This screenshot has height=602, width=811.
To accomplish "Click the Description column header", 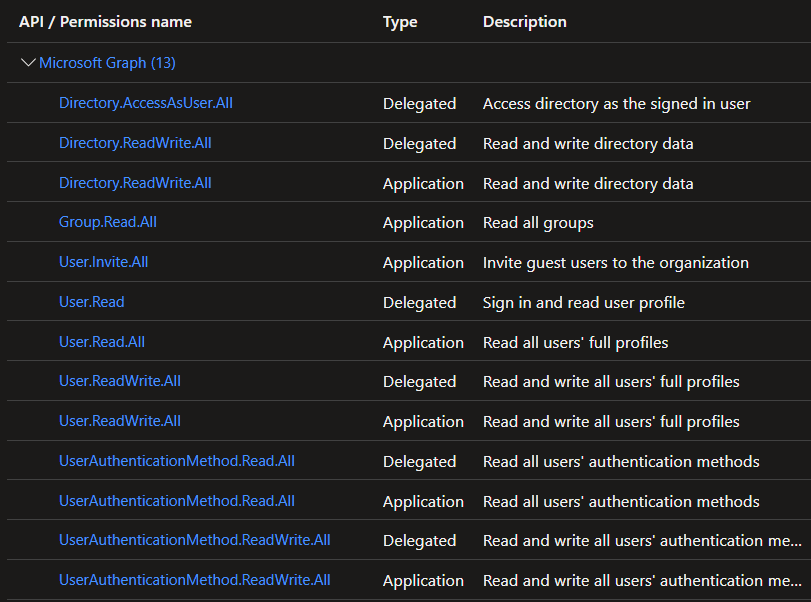I will [524, 22].
